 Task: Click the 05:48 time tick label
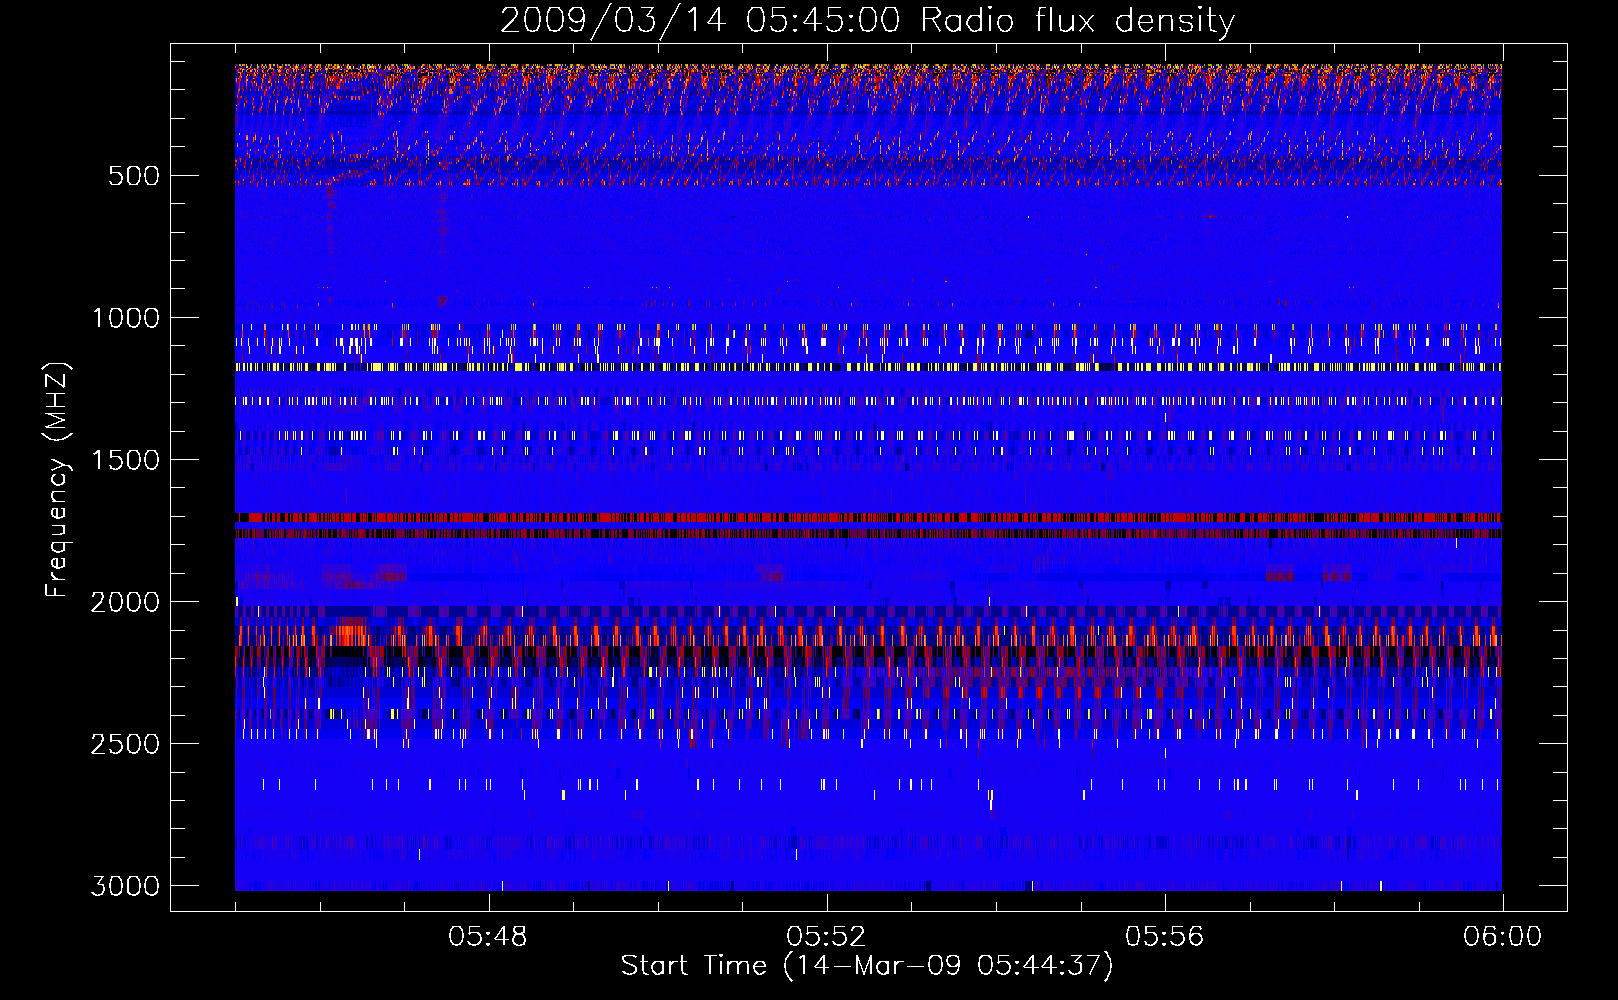tap(488, 937)
